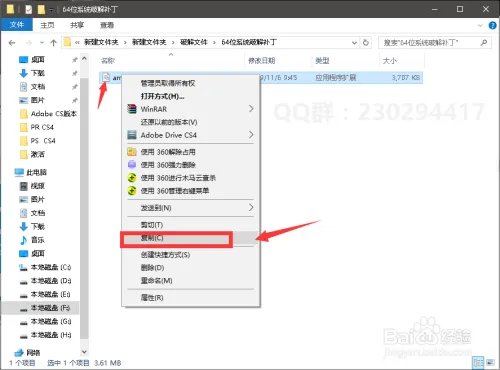Open the 共享 ribbon tab
Image resolution: width=500 pixels, height=370 pixels.
pyautogui.click(x=77, y=25)
